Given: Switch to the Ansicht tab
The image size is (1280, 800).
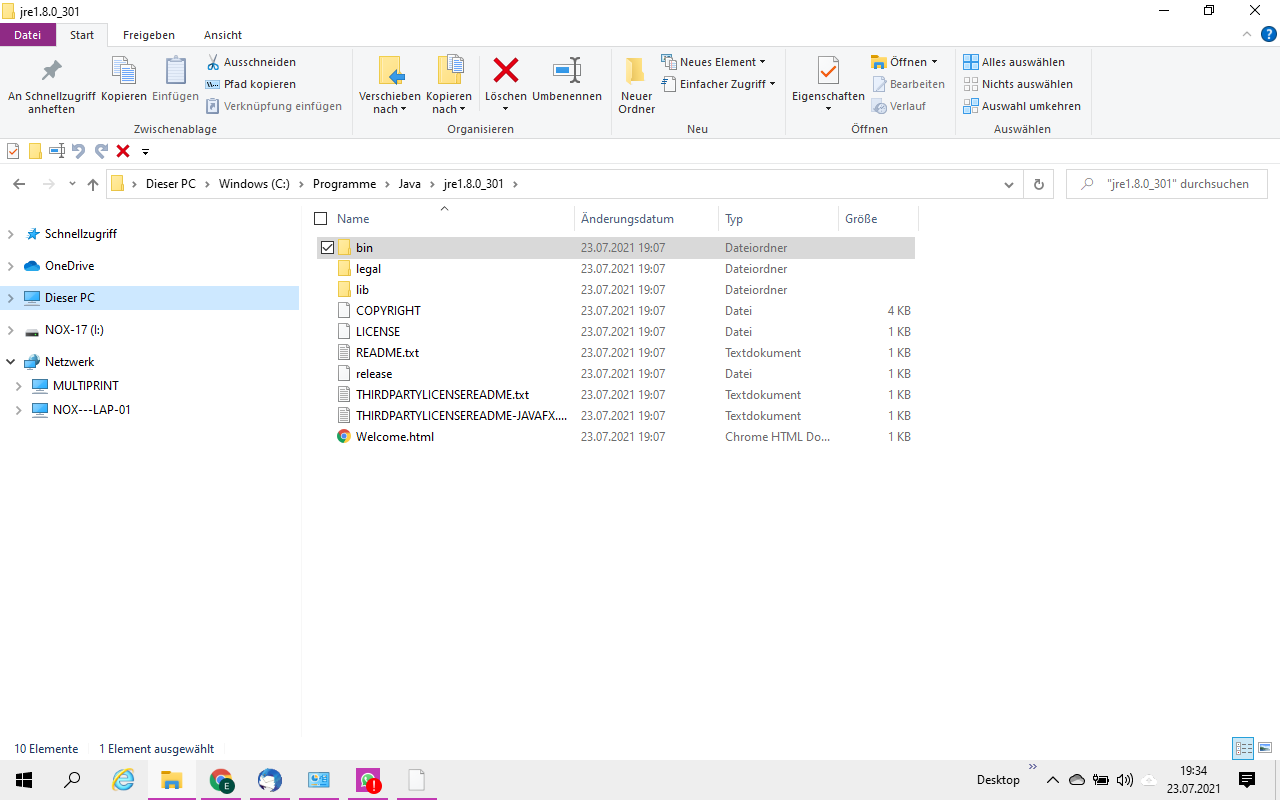Looking at the screenshot, I should point(222,35).
